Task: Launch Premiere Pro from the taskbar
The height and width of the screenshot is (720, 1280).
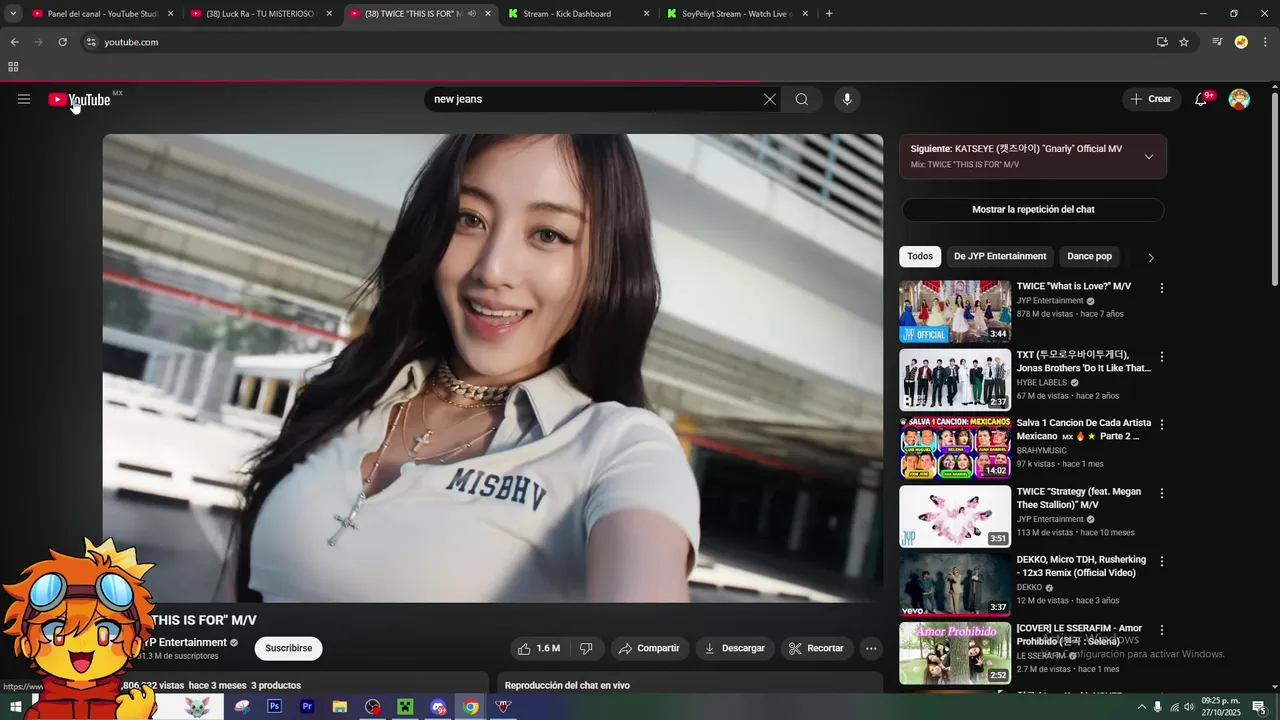Action: click(x=307, y=707)
